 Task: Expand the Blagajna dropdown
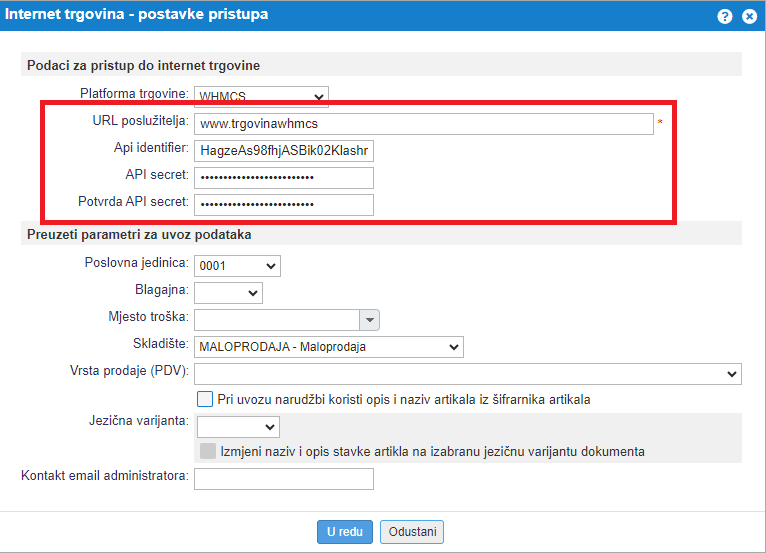coord(228,293)
